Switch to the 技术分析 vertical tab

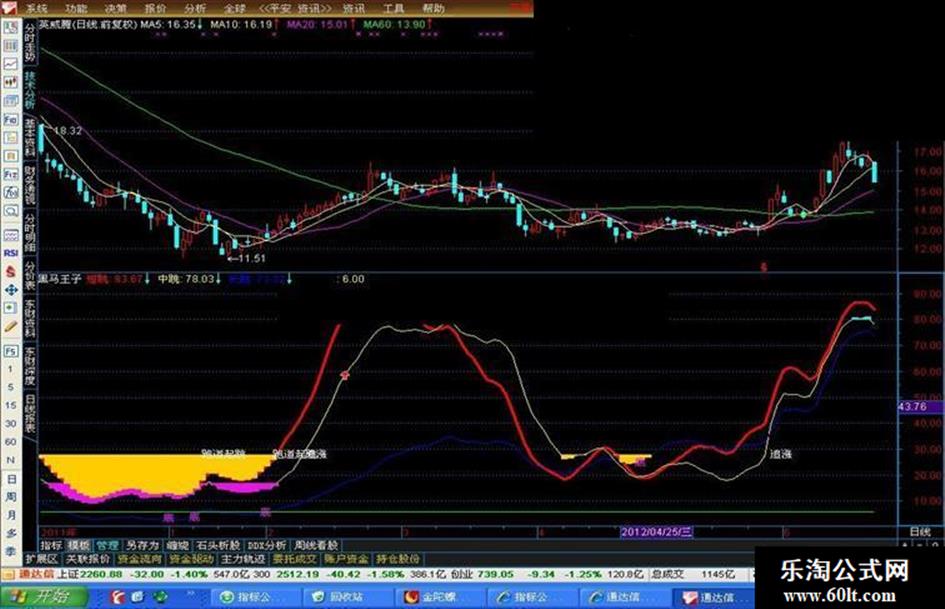point(29,90)
